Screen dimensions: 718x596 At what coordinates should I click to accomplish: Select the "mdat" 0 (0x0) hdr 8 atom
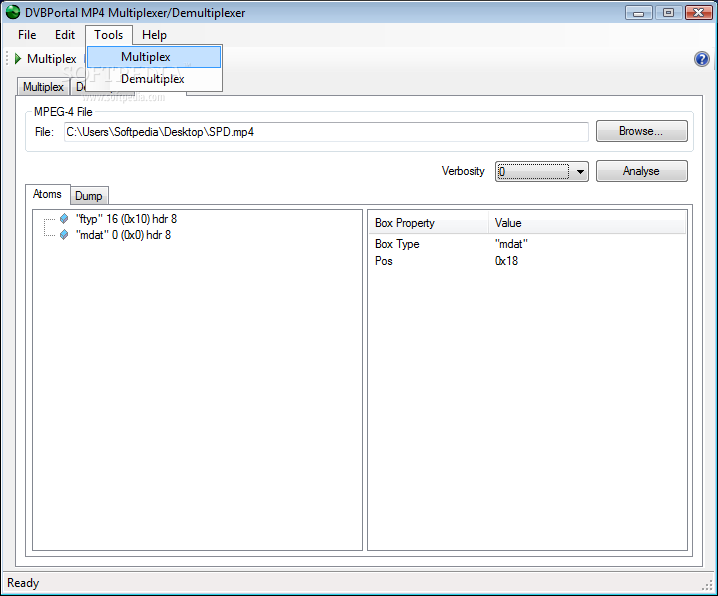(x=123, y=235)
